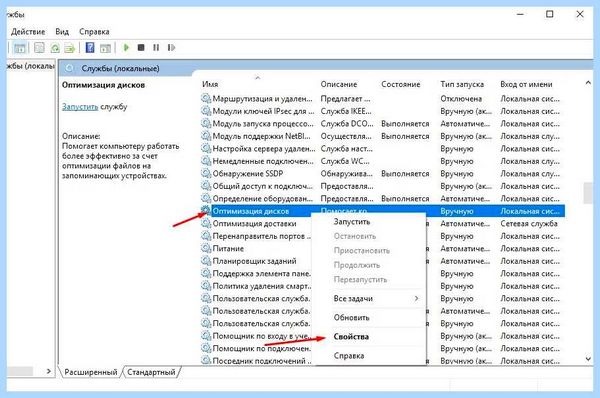
Task: Click the Show/Hide Console Tree icon
Action: (20, 48)
